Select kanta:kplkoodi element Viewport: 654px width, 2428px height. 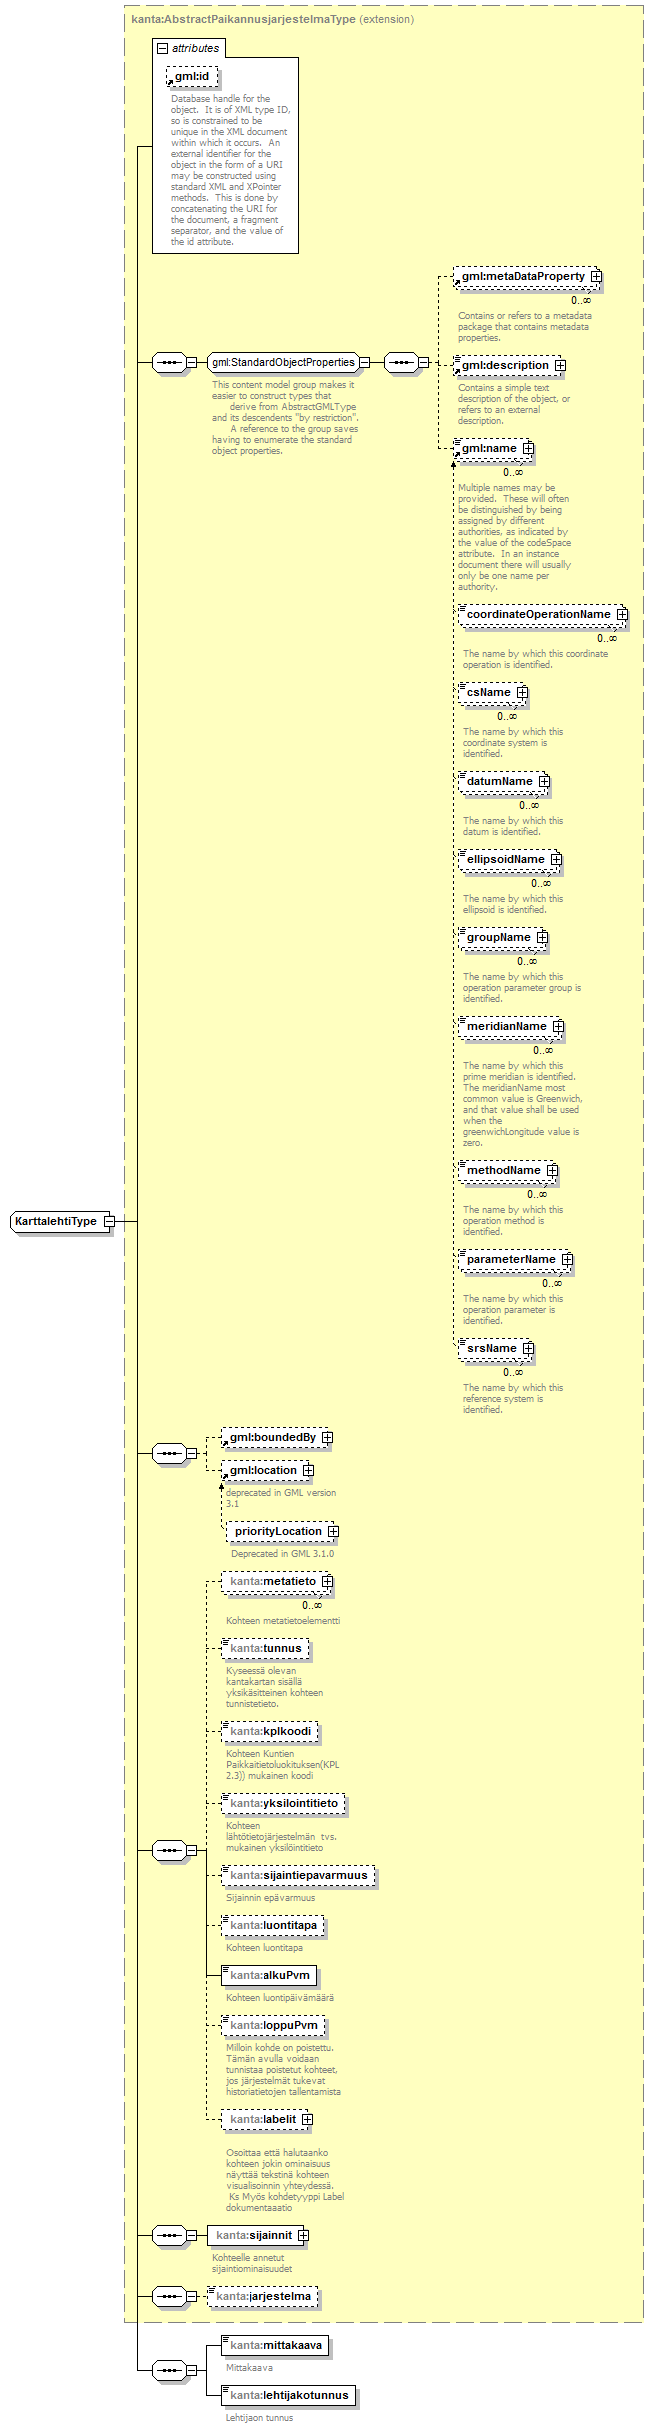(270, 1731)
